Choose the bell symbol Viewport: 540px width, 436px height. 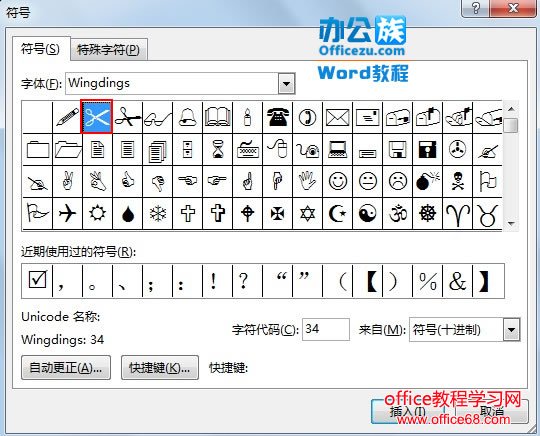(x=188, y=117)
